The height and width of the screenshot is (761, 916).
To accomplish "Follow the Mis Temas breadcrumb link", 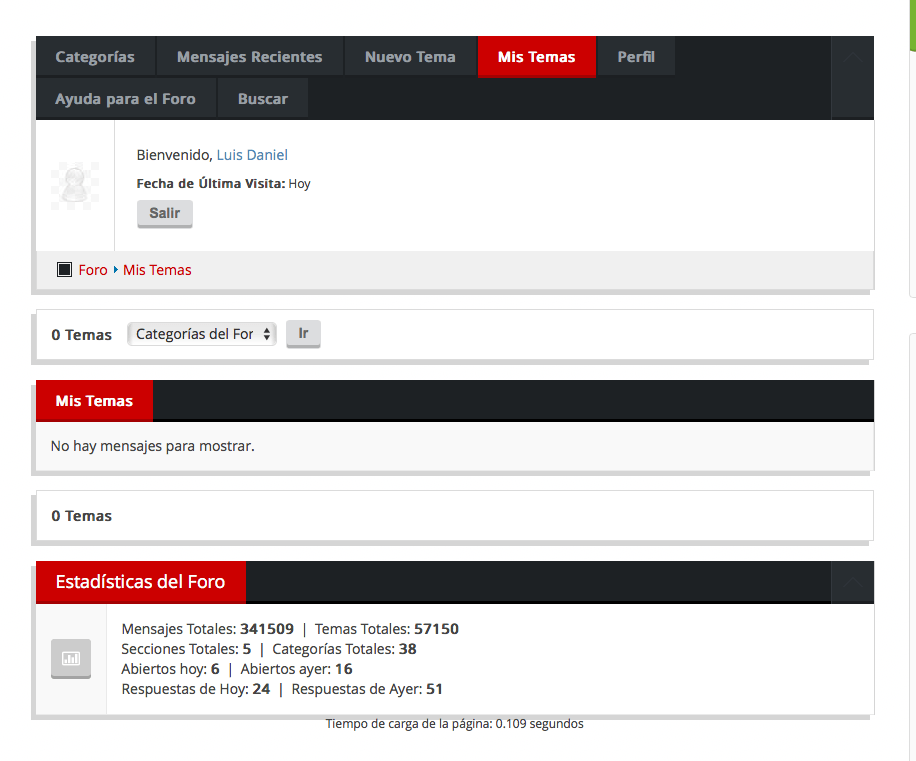I will pyautogui.click(x=157, y=270).
